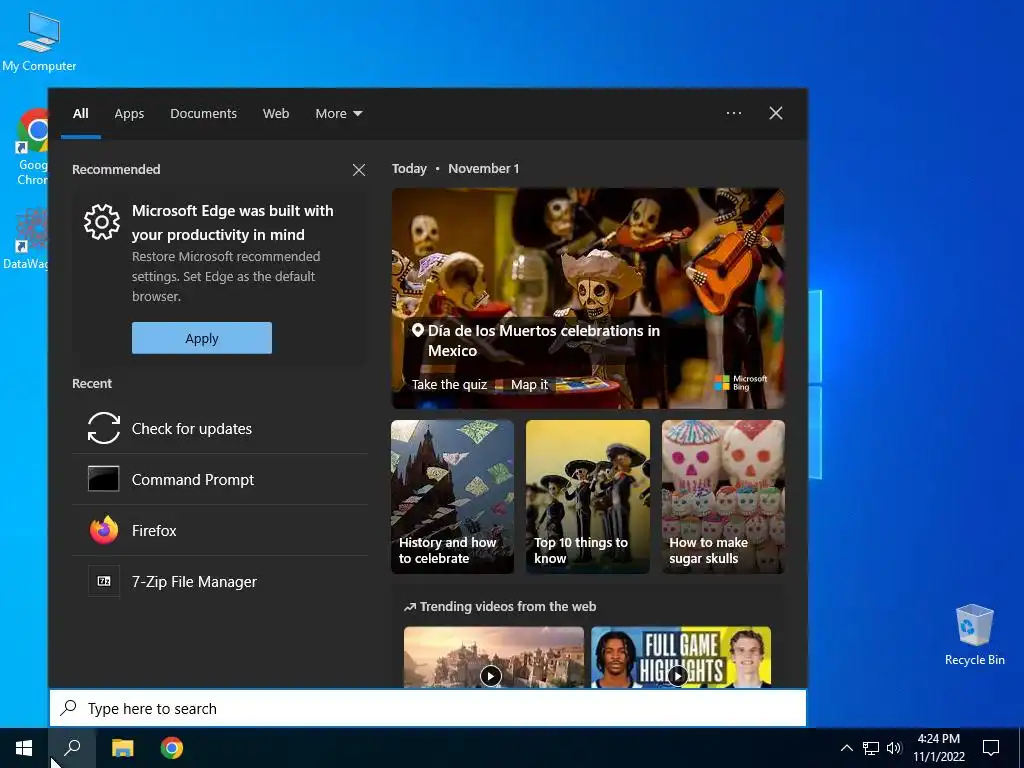This screenshot has width=1024, height=768.
Task: Click the Recent section heading
Action: tap(91, 383)
